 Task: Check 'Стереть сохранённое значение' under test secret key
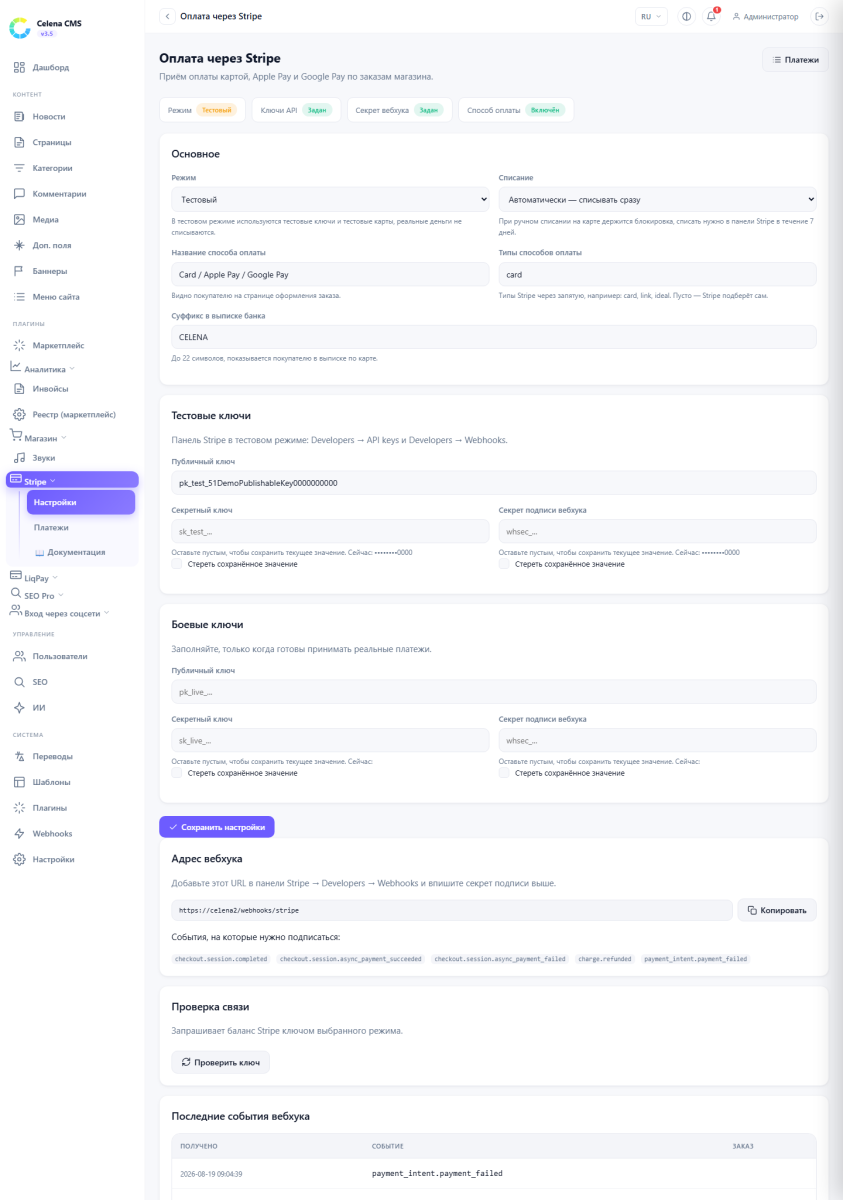tap(177, 564)
